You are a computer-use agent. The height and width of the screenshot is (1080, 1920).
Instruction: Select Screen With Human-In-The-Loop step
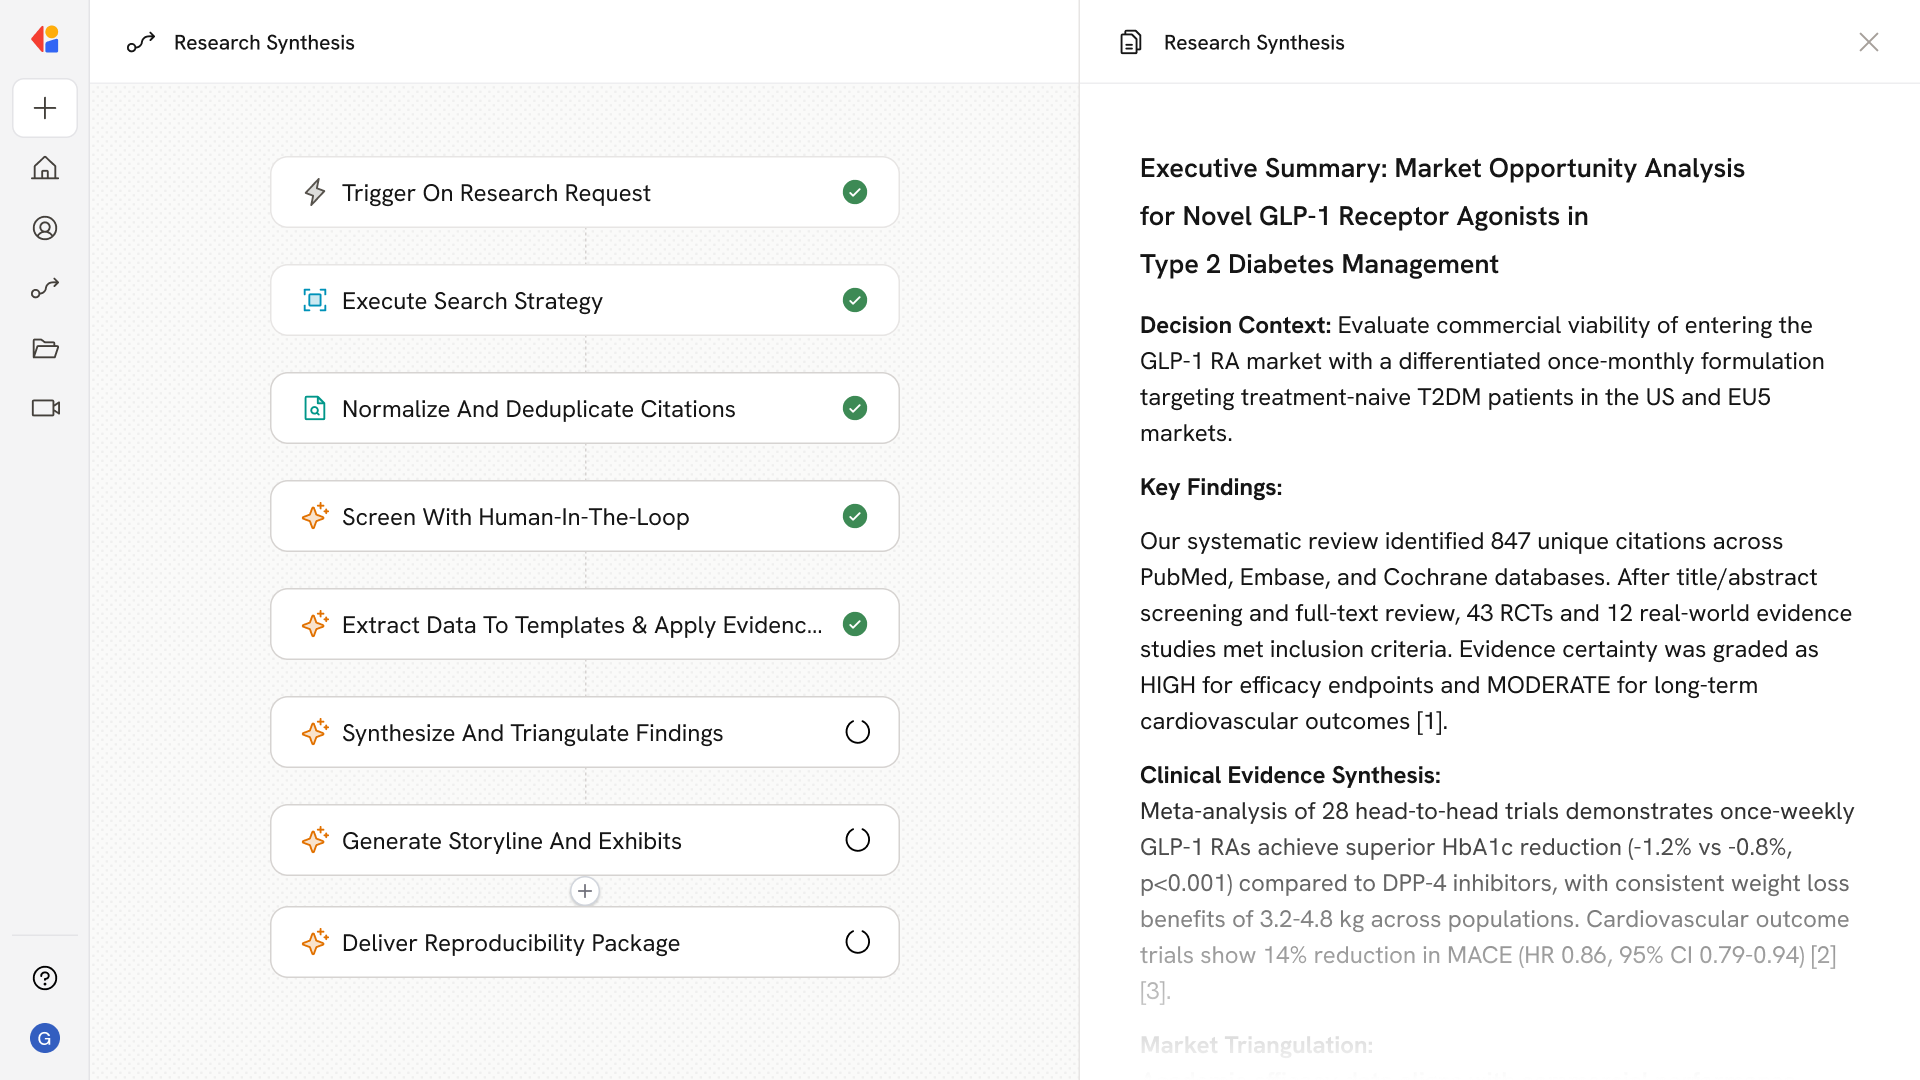click(x=515, y=516)
